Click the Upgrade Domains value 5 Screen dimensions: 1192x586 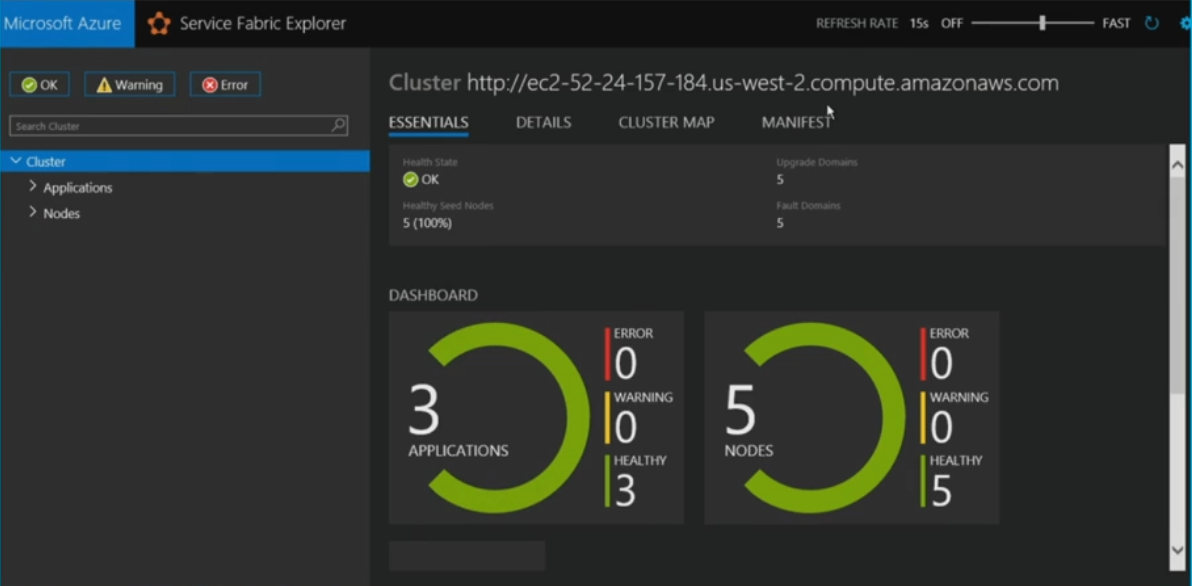780,179
